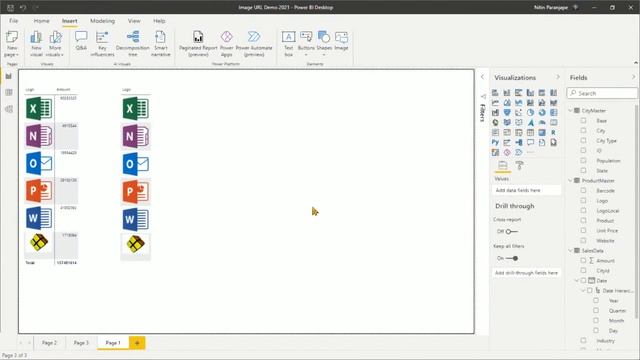This screenshot has height=360, width=640.
Task: Click the Fields pane Search box
Action: [602, 93]
